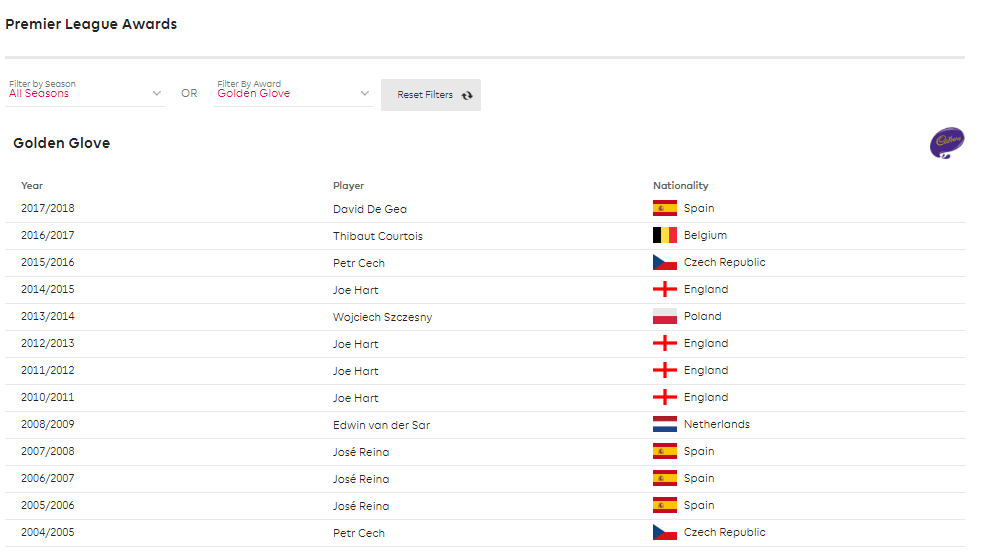Click the Edwin van der Sar row
This screenshot has height=554, width=998.
pos(485,425)
